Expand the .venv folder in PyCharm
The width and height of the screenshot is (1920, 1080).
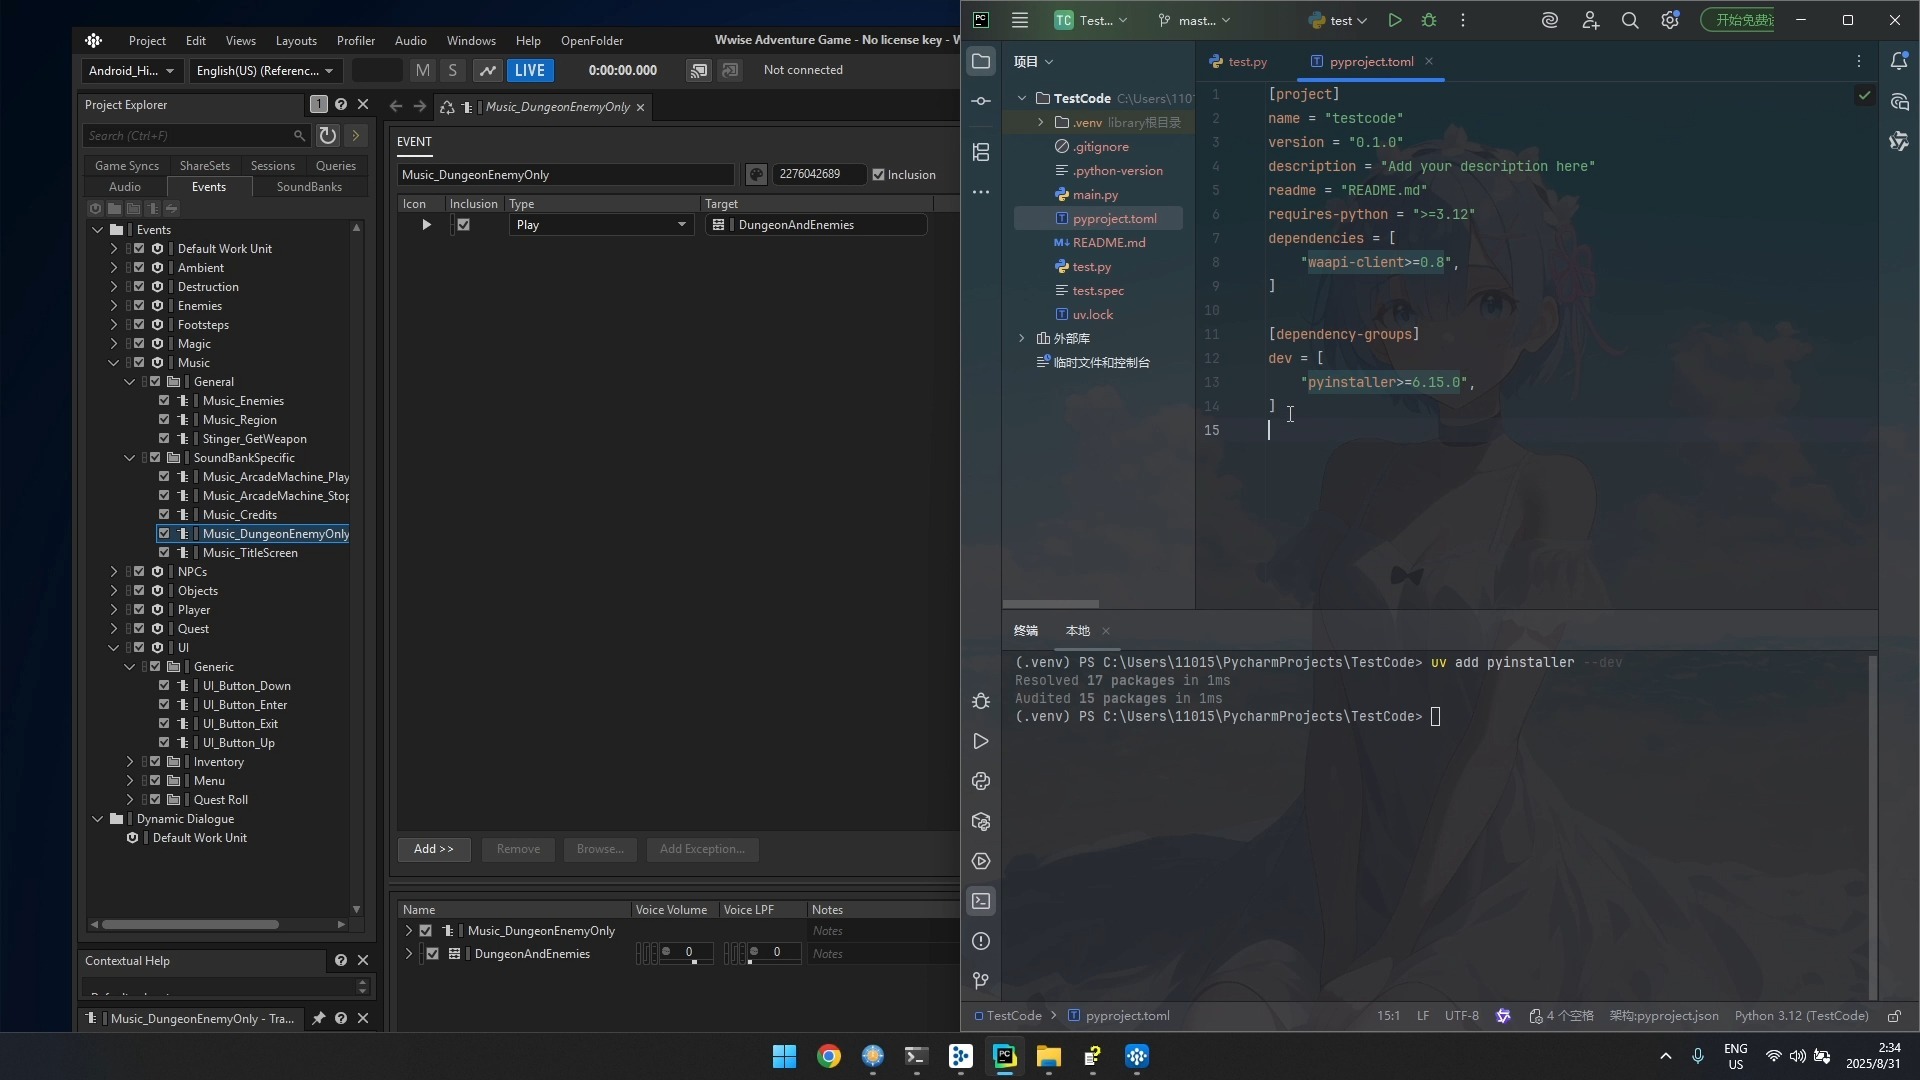(x=1040, y=122)
